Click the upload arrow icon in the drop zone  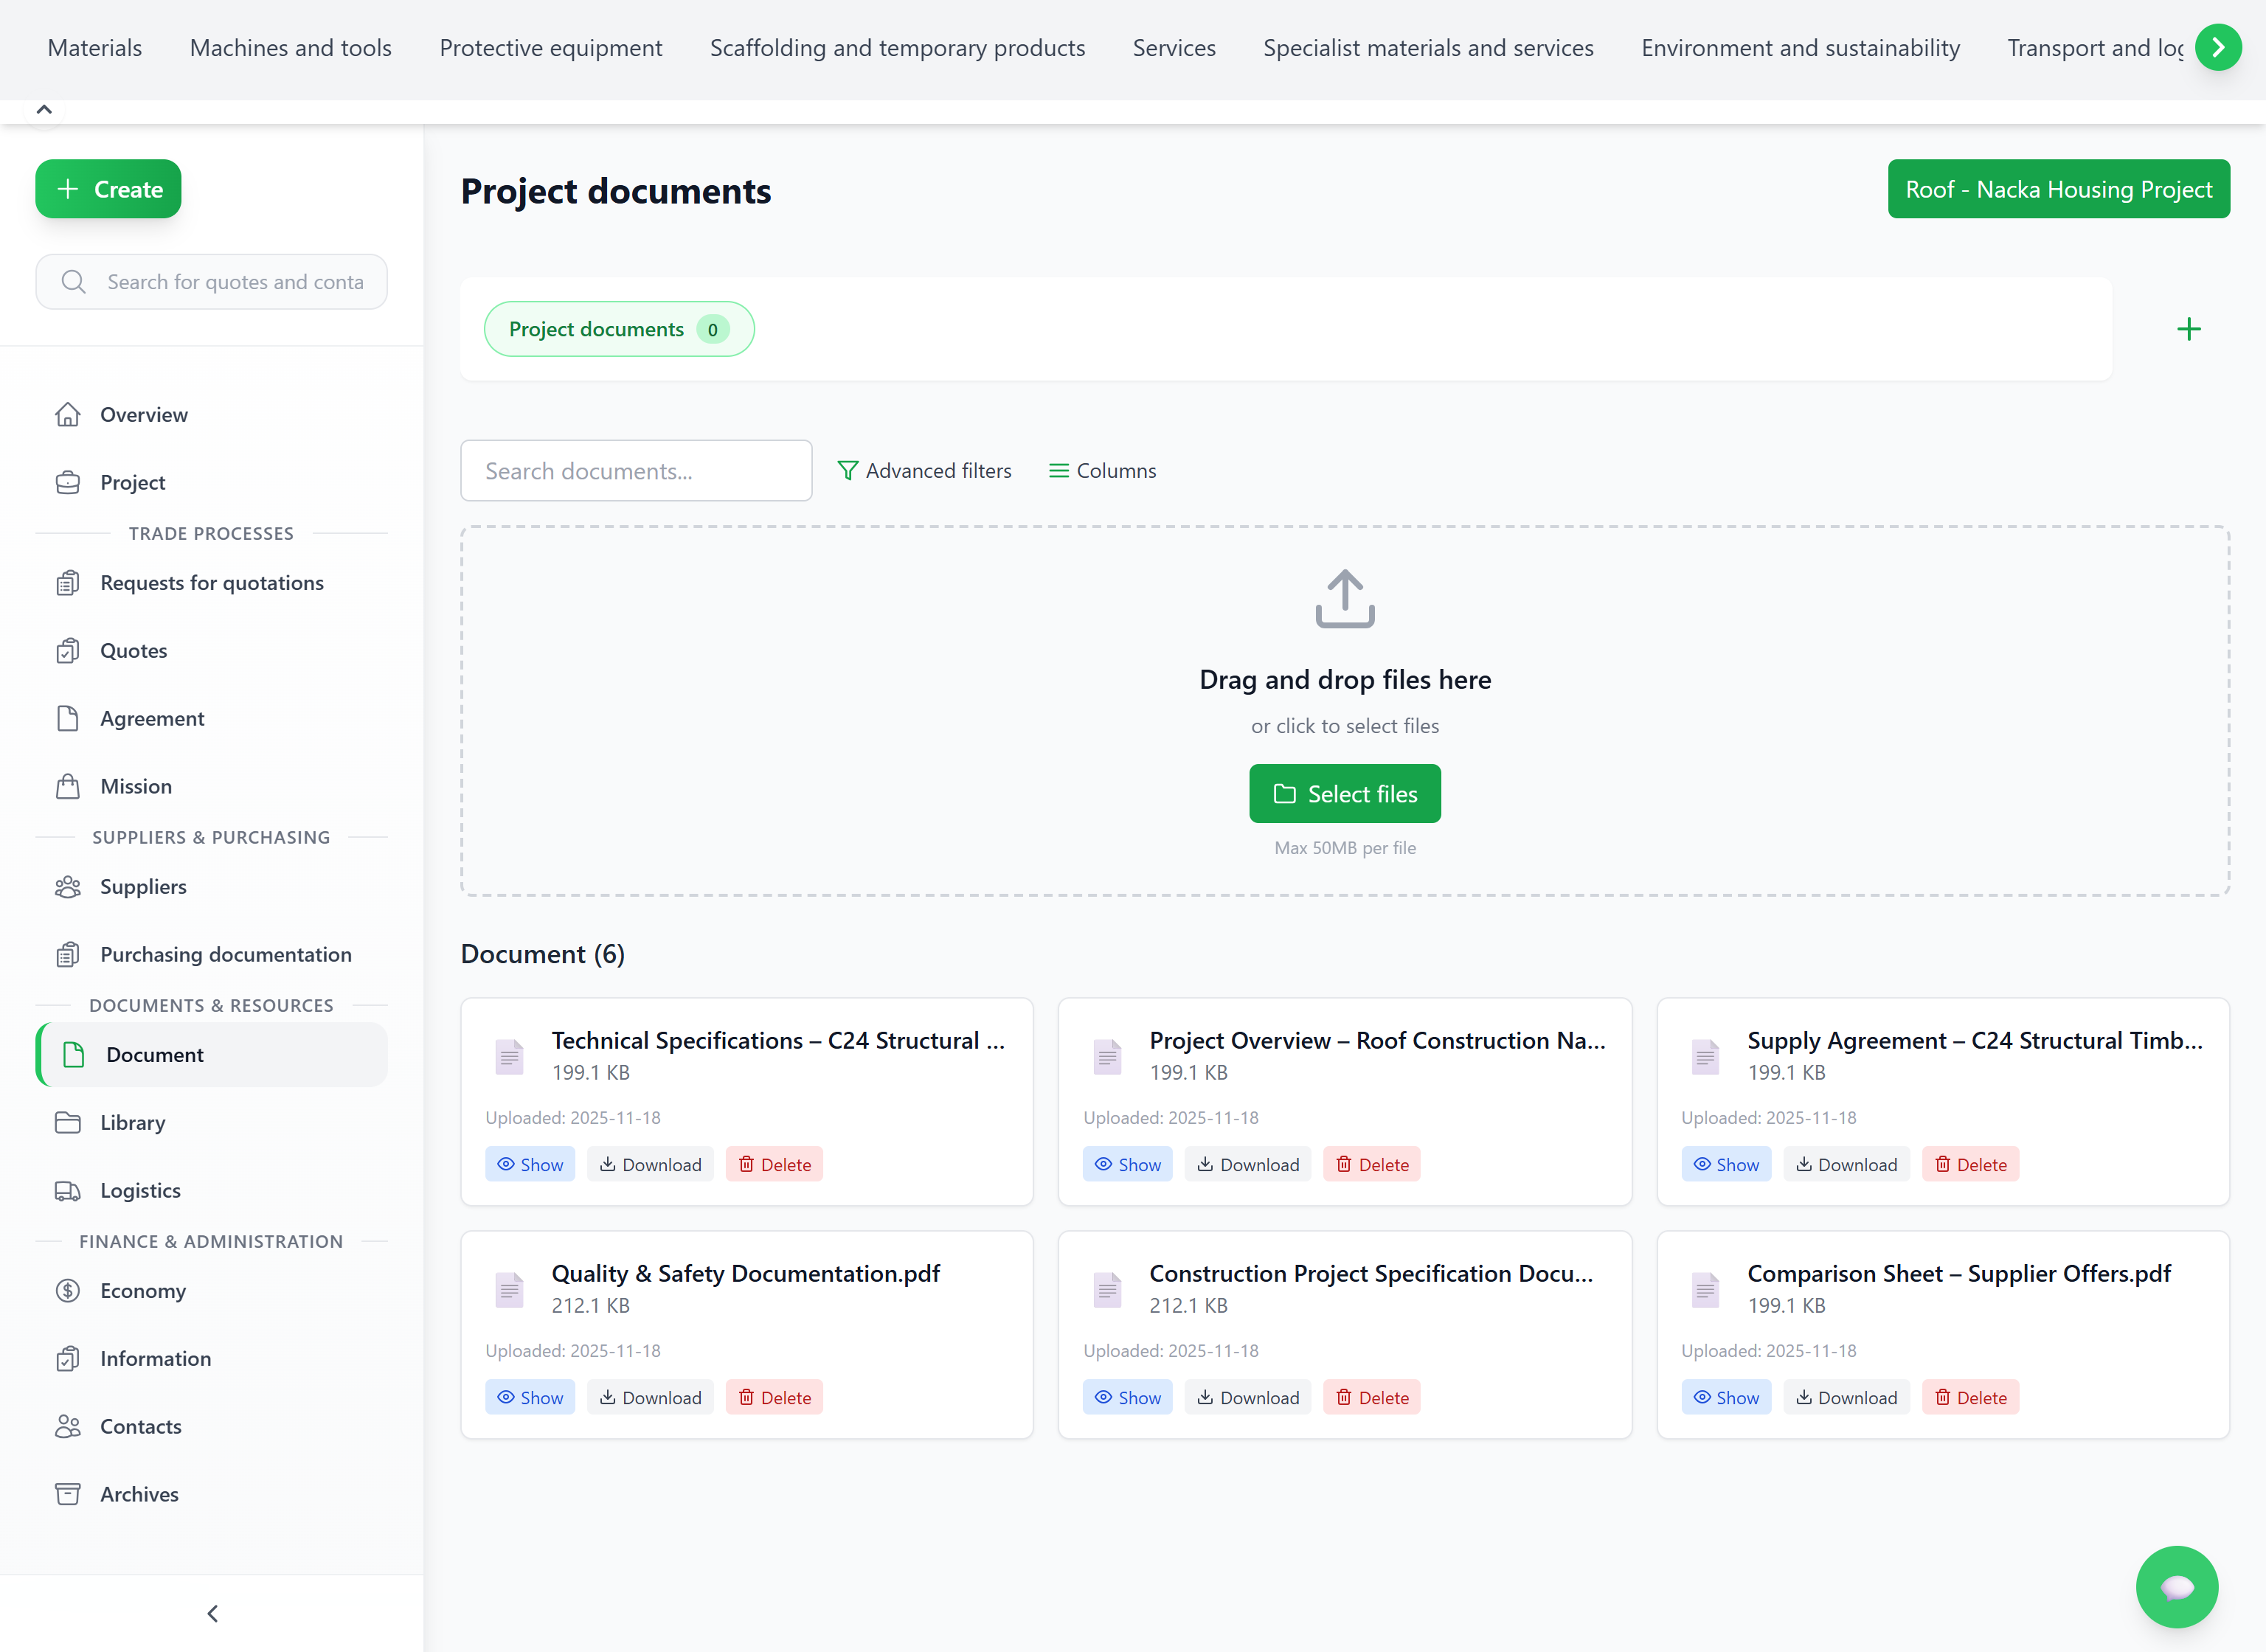pos(1344,599)
